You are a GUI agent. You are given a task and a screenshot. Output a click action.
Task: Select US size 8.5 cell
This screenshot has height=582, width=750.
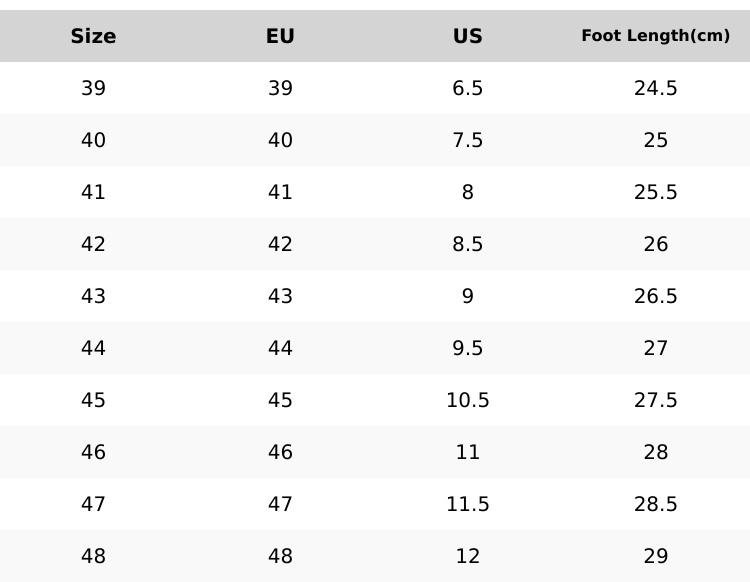(x=467, y=244)
